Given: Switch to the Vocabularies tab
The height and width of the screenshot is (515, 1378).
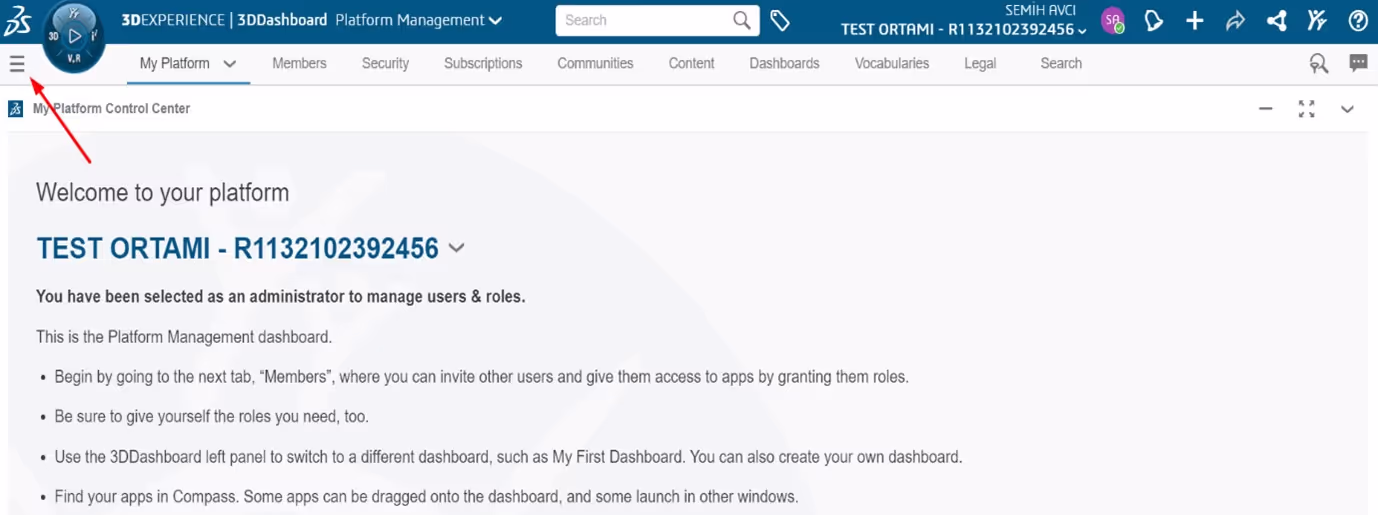Looking at the screenshot, I should [x=892, y=63].
